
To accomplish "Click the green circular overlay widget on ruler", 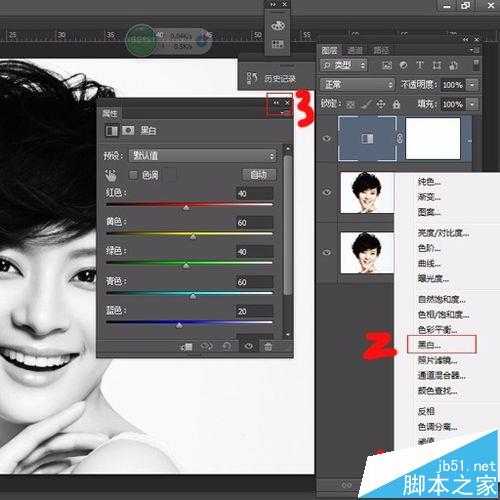I will pyautogui.click(x=141, y=40).
